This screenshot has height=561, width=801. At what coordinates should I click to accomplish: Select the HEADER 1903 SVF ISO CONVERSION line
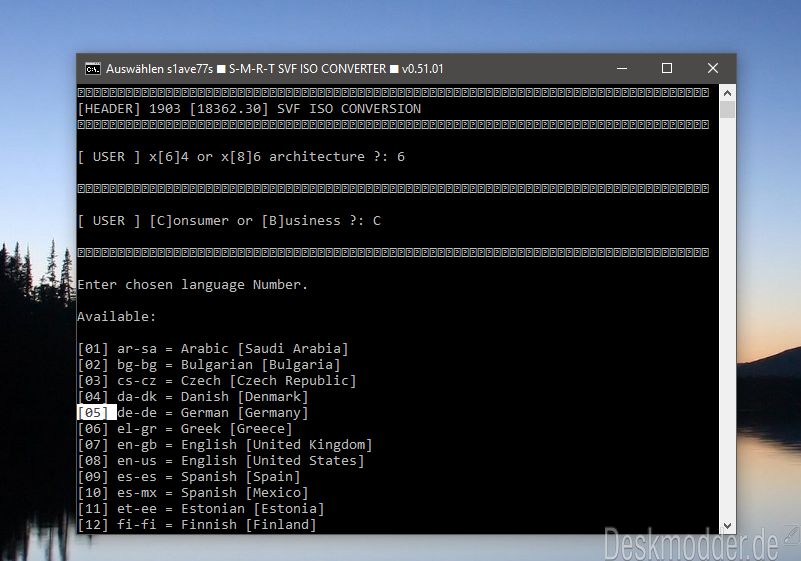[249, 109]
